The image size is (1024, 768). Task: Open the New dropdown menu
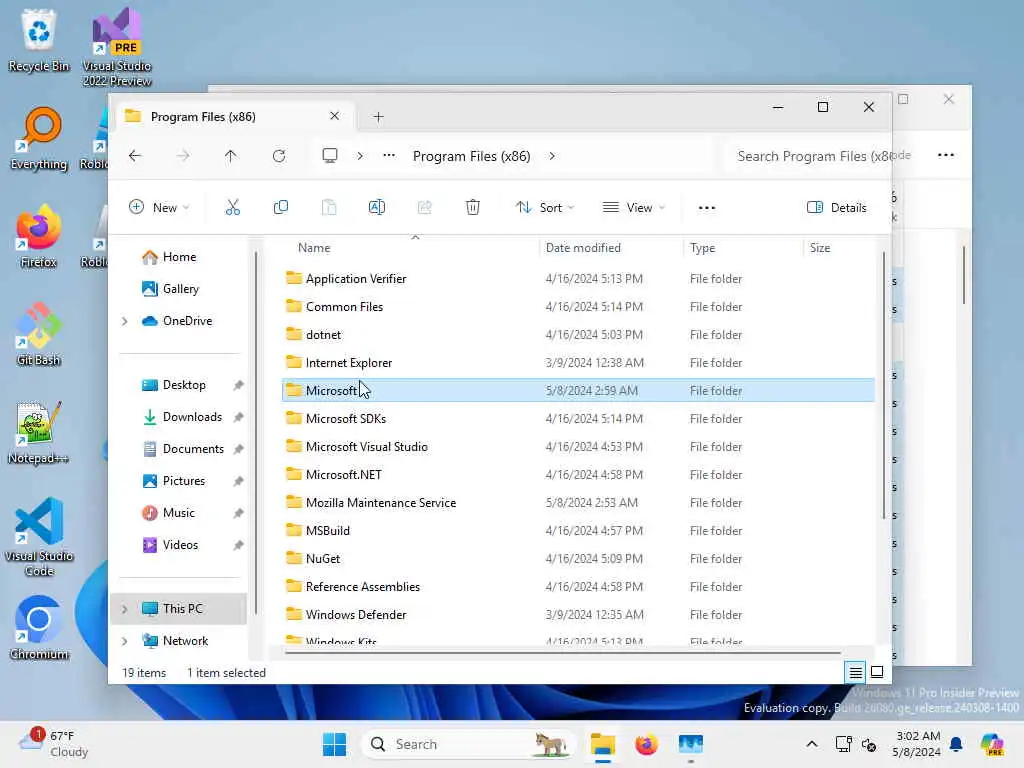point(159,208)
